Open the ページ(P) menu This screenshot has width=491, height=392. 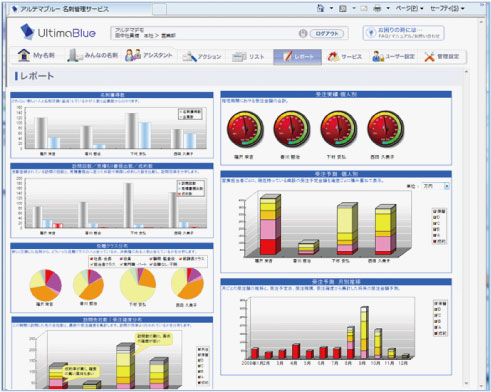click(x=409, y=8)
